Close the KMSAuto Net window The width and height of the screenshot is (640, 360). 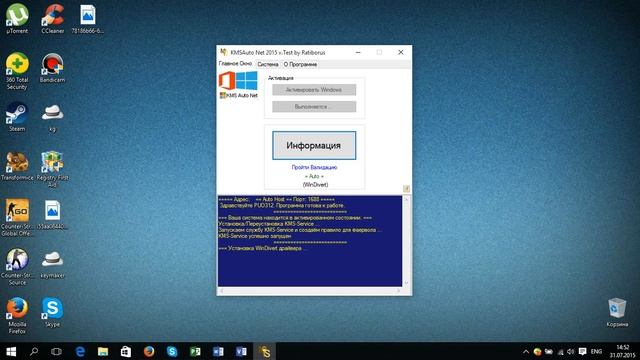pyautogui.click(x=401, y=52)
